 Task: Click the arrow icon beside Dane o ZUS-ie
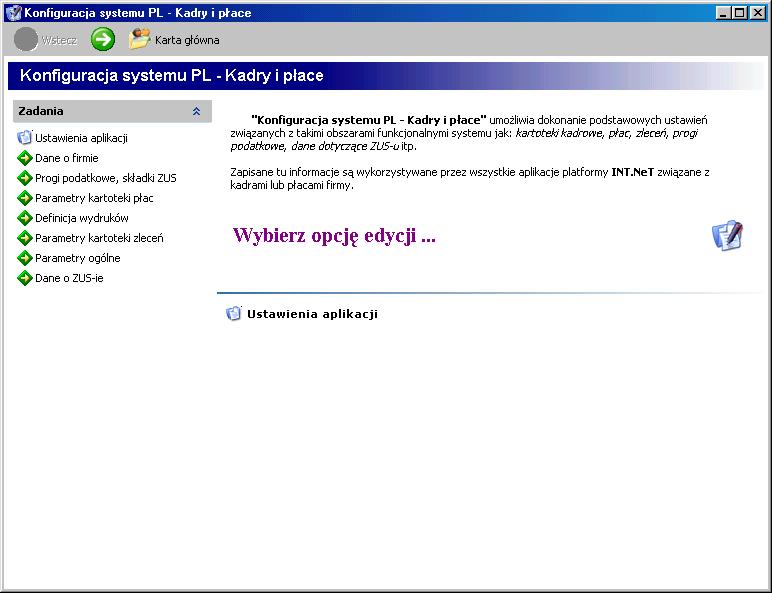pos(25,278)
